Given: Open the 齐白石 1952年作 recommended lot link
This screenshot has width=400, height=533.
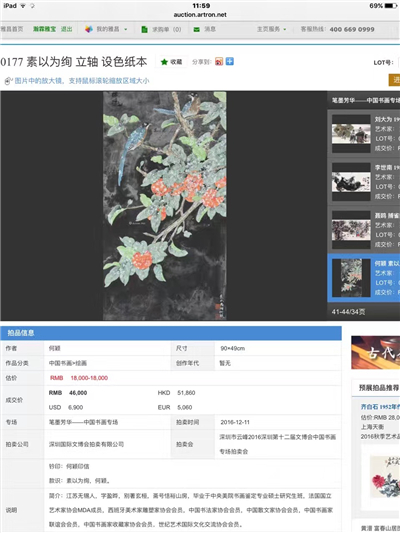Looking at the screenshot, I should (380, 407).
